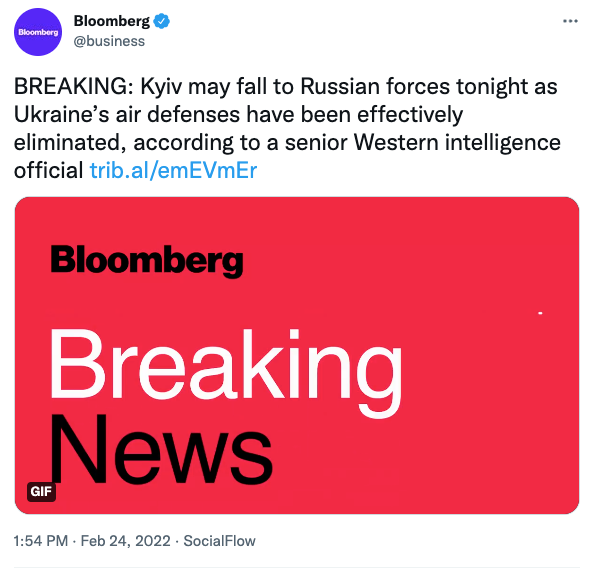This screenshot has width=591, height=578.
Task: Click the small white dash in the GIF
Action: tap(540, 313)
